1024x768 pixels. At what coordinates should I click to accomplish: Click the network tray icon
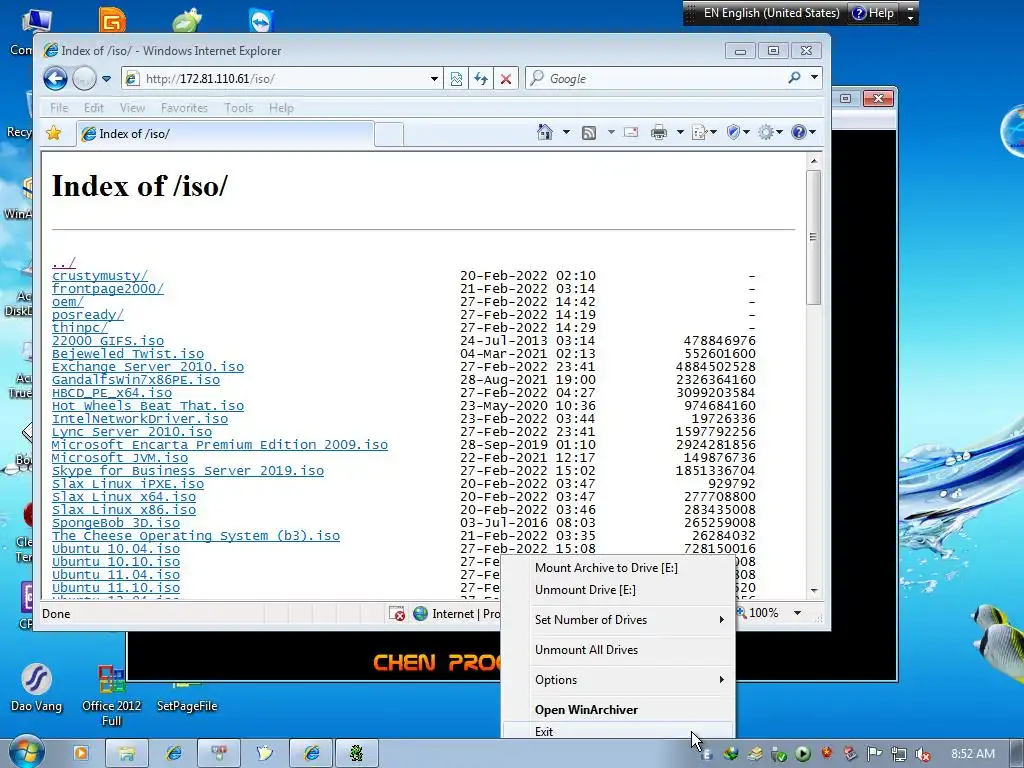899,754
